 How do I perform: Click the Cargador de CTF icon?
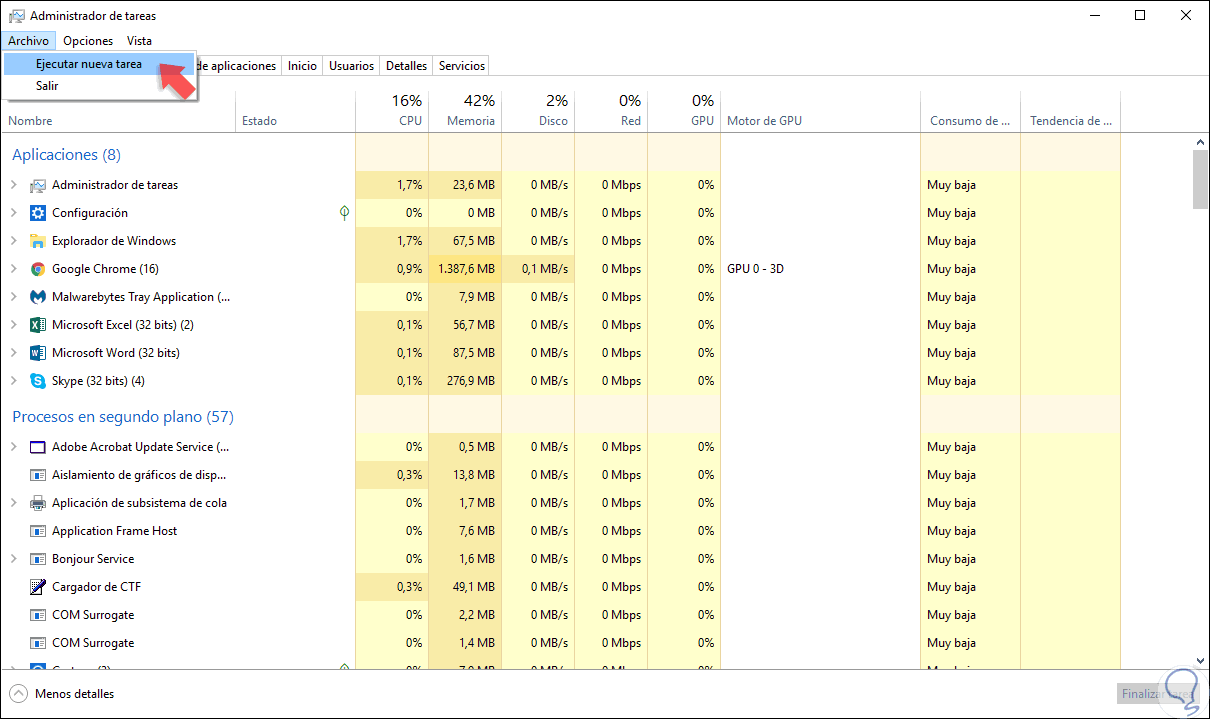38,587
